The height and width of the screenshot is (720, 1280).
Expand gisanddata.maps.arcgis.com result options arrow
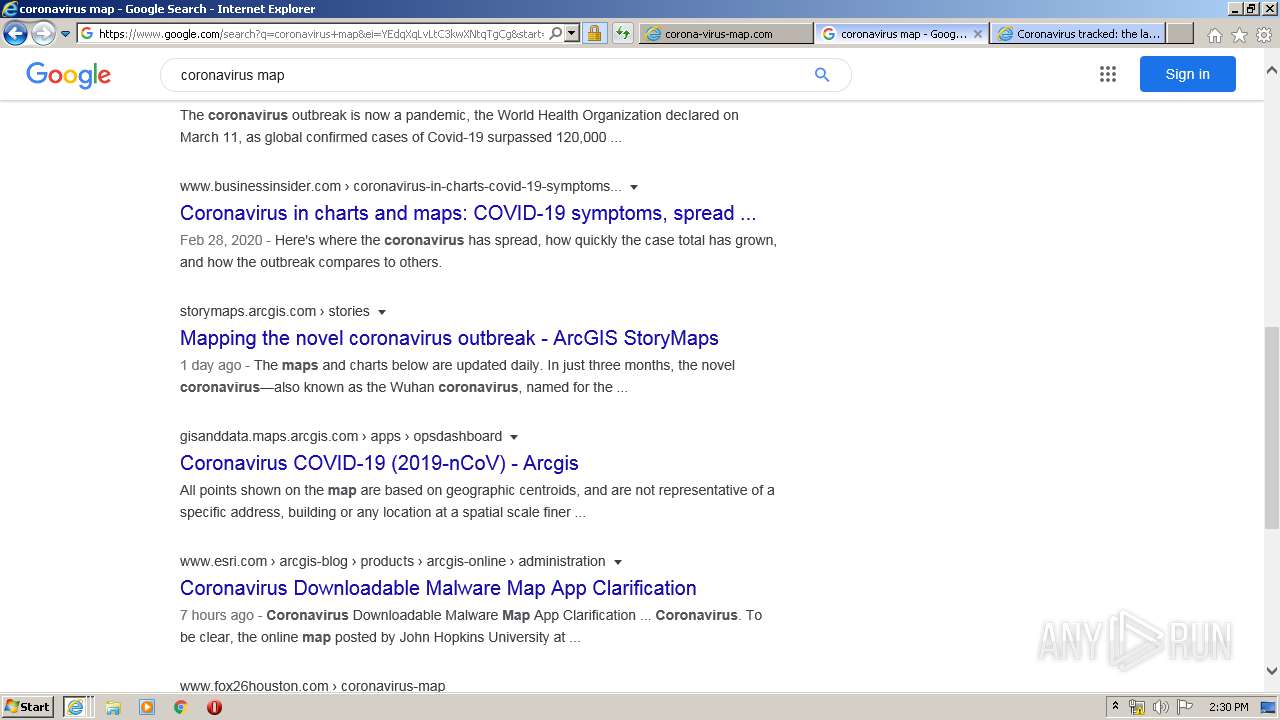click(x=514, y=437)
